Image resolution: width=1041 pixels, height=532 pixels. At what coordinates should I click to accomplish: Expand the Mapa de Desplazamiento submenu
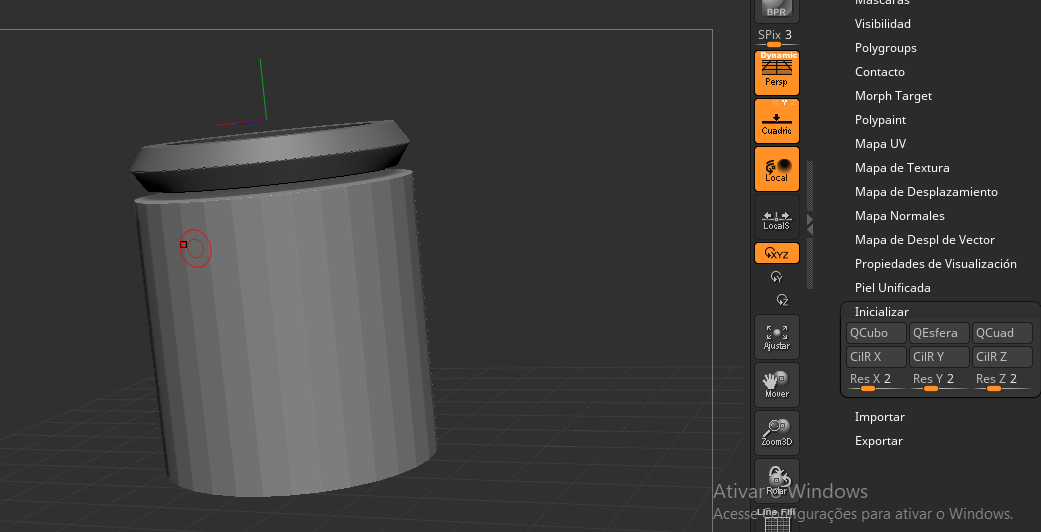[x=926, y=191]
